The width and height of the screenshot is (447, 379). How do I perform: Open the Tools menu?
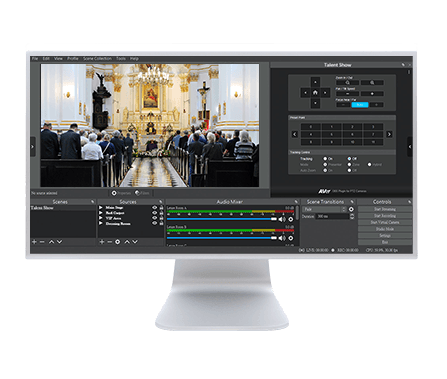click(121, 59)
